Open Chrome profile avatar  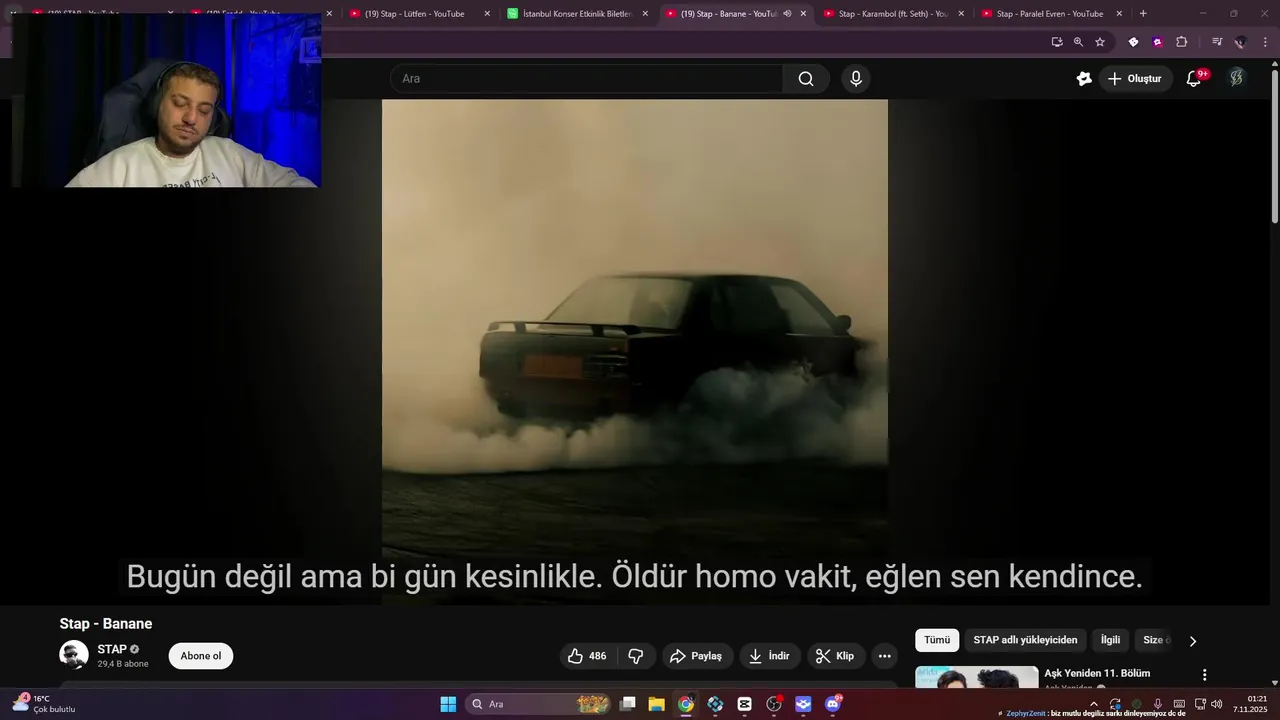pyautogui.click(x=1241, y=42)
